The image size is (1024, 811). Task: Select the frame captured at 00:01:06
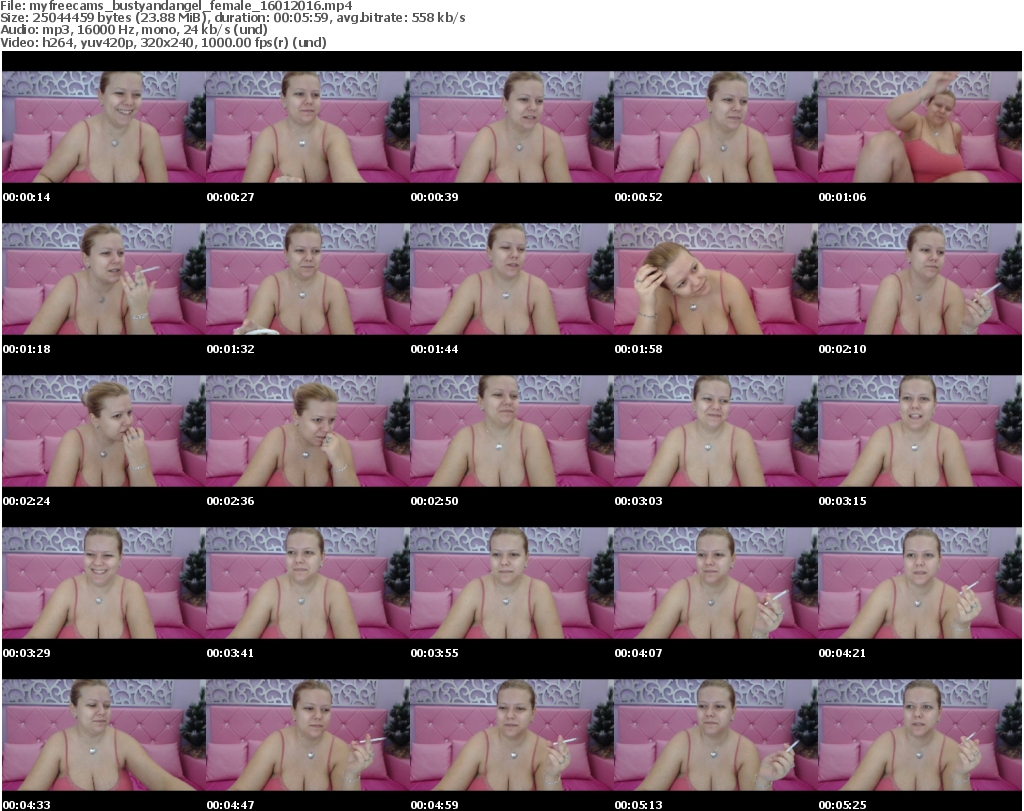click(x=919, y=127)
